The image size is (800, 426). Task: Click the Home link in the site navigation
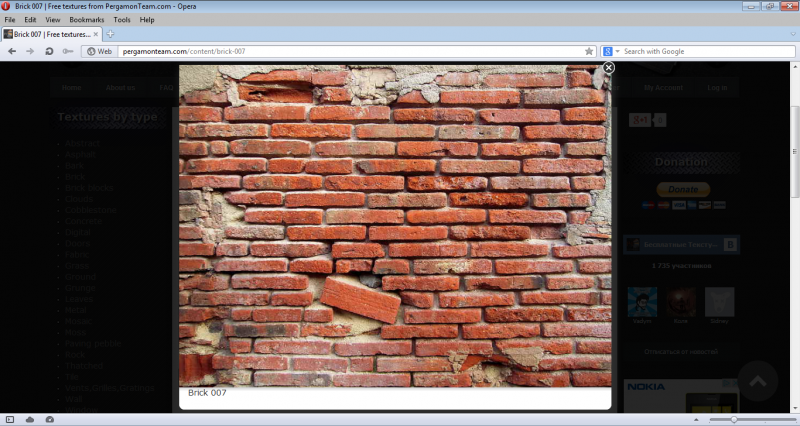coord(71,88)
